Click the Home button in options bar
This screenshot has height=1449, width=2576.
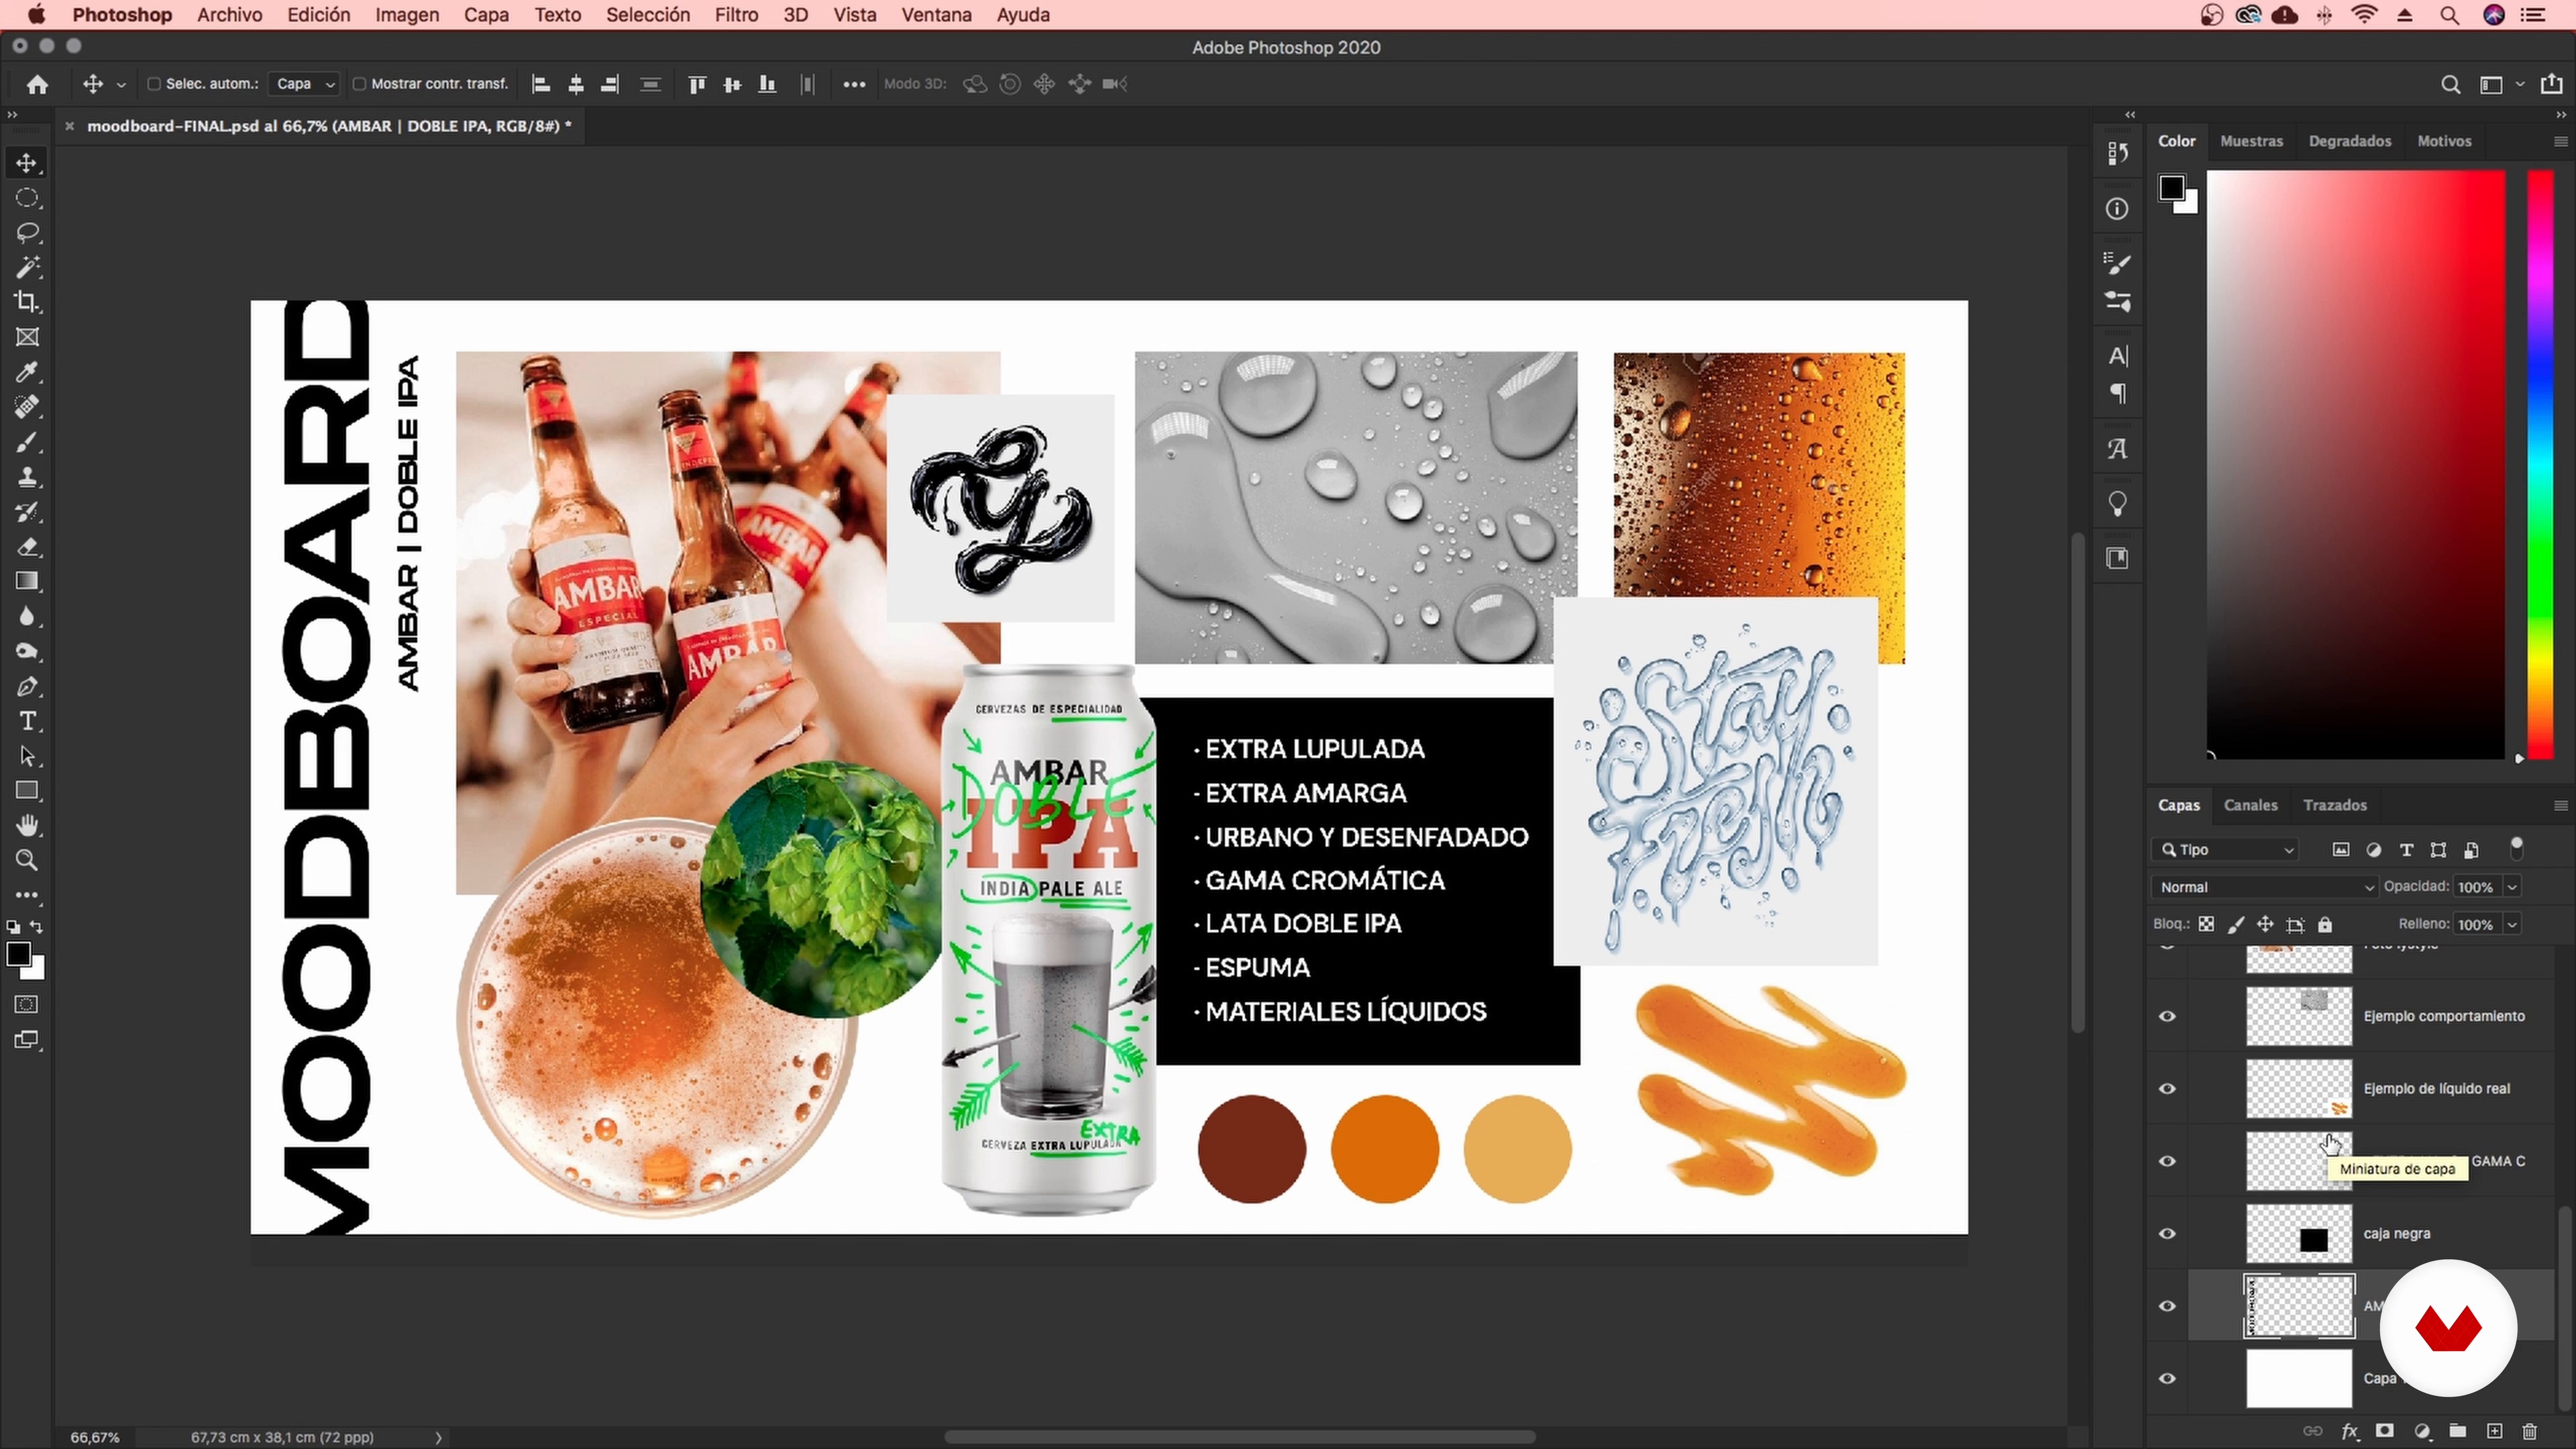pos(38,84)
